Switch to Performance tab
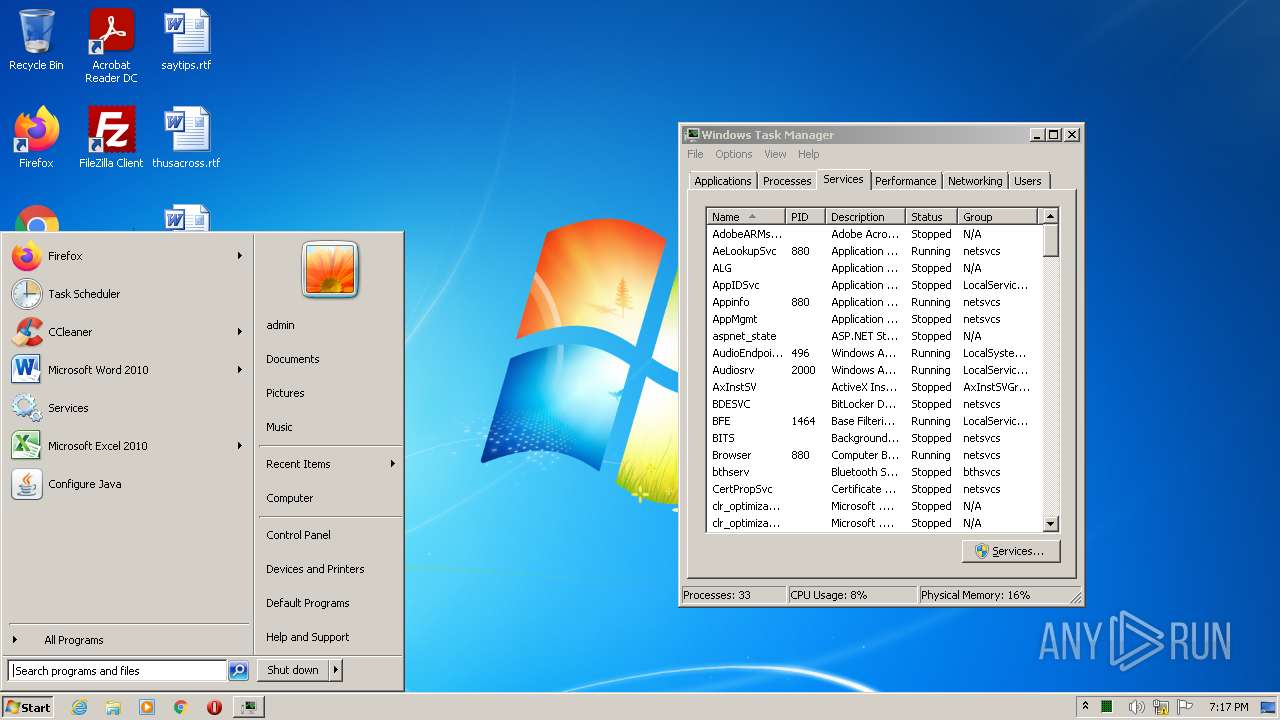1280x720 pixels. point(905,181)
